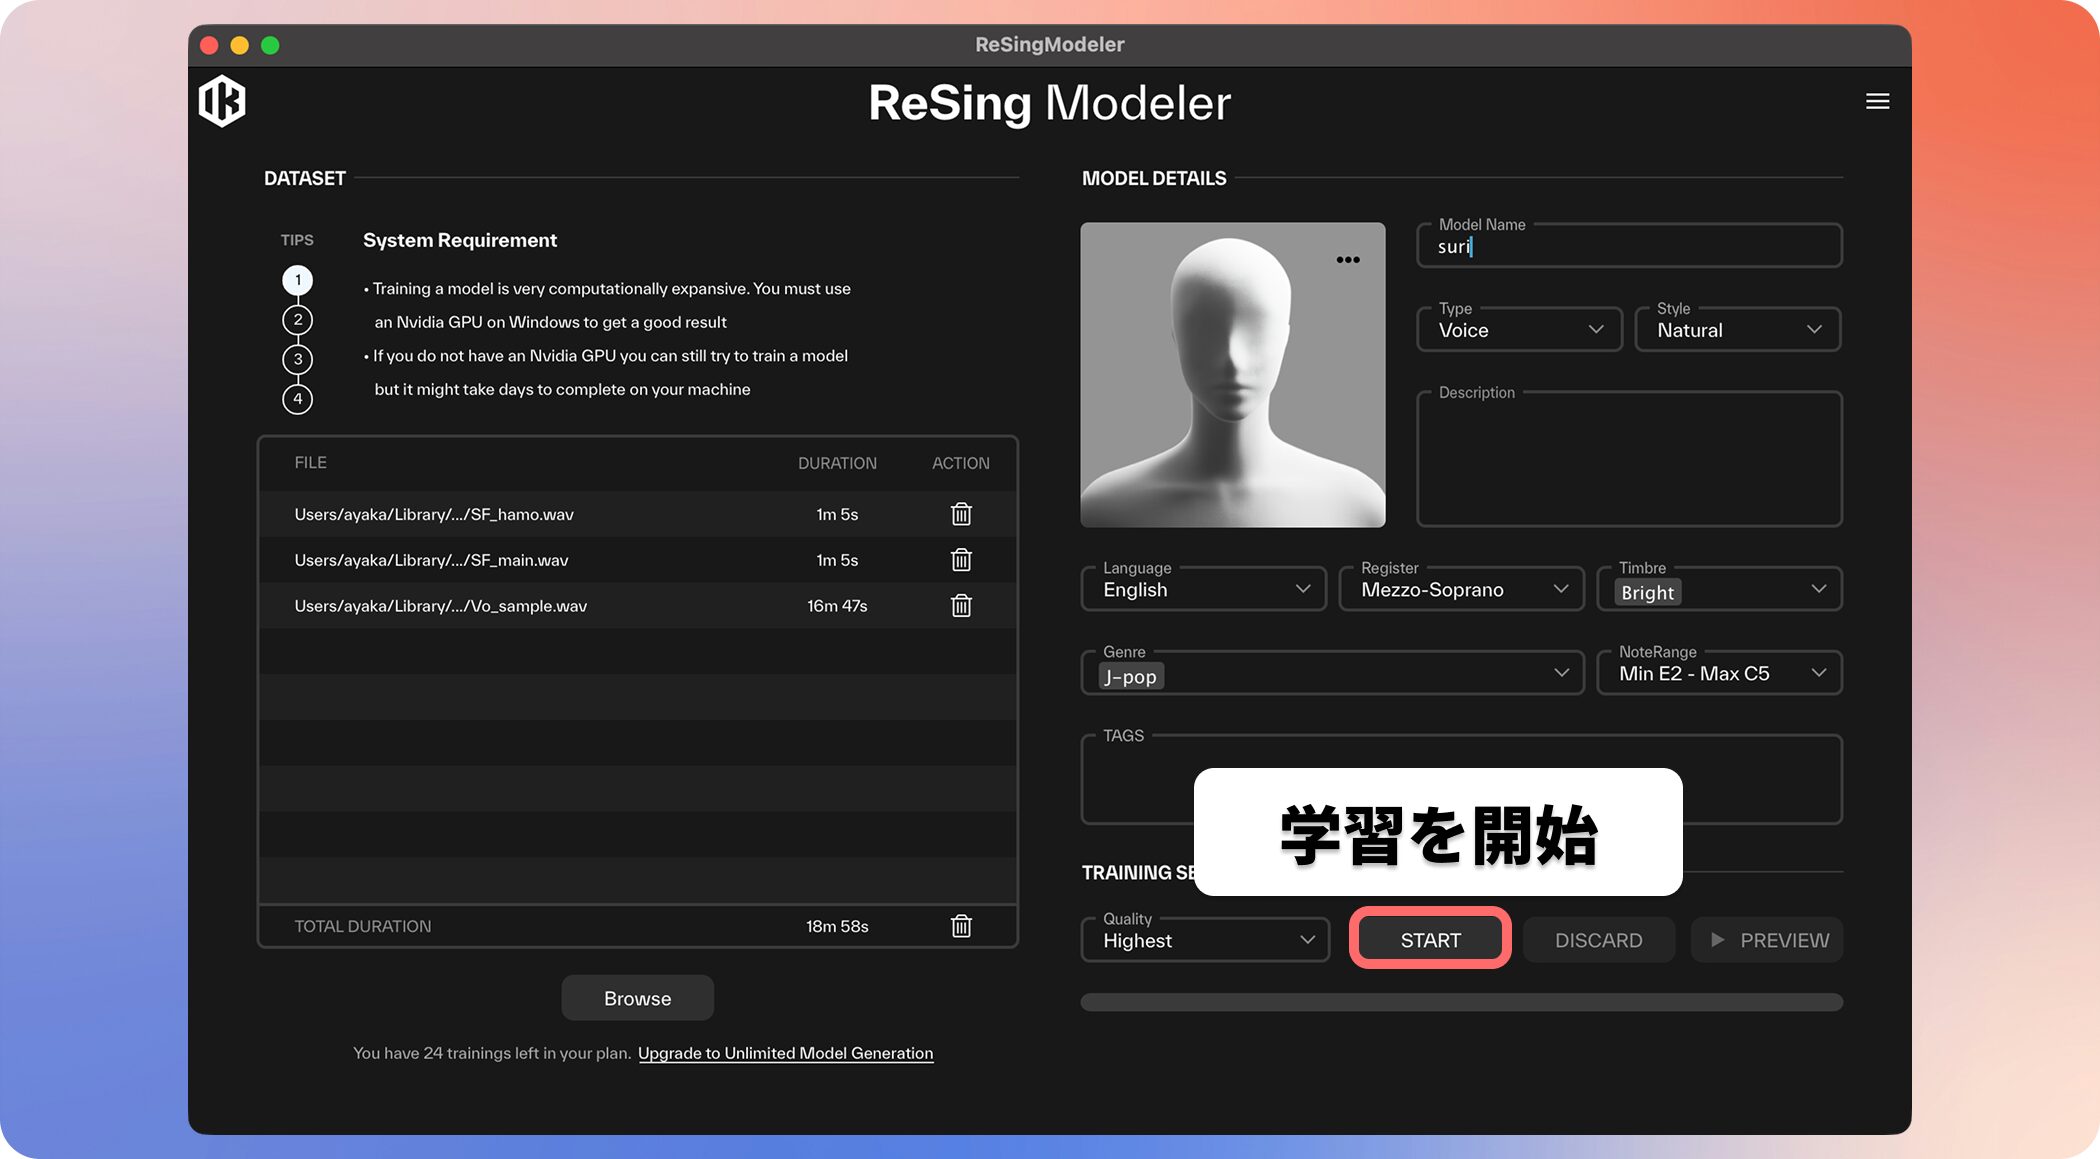The height and width of the screenshot is (1159, 2100).
Task: Click the Model Name input field
Action: pyautogui.click(x=1628, y=246)
